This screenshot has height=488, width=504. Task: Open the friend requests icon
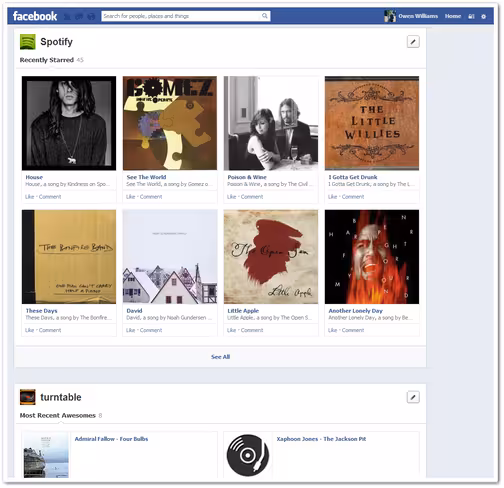[67, 16]
